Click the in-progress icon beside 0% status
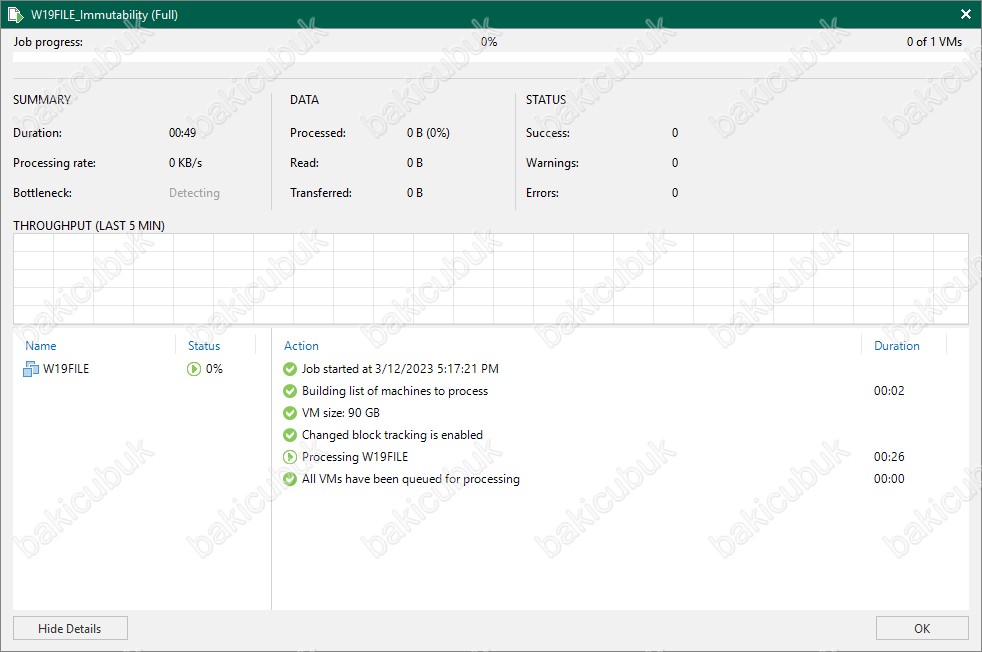The width and height of the screenshot is (982, 652). coord(194,369)
